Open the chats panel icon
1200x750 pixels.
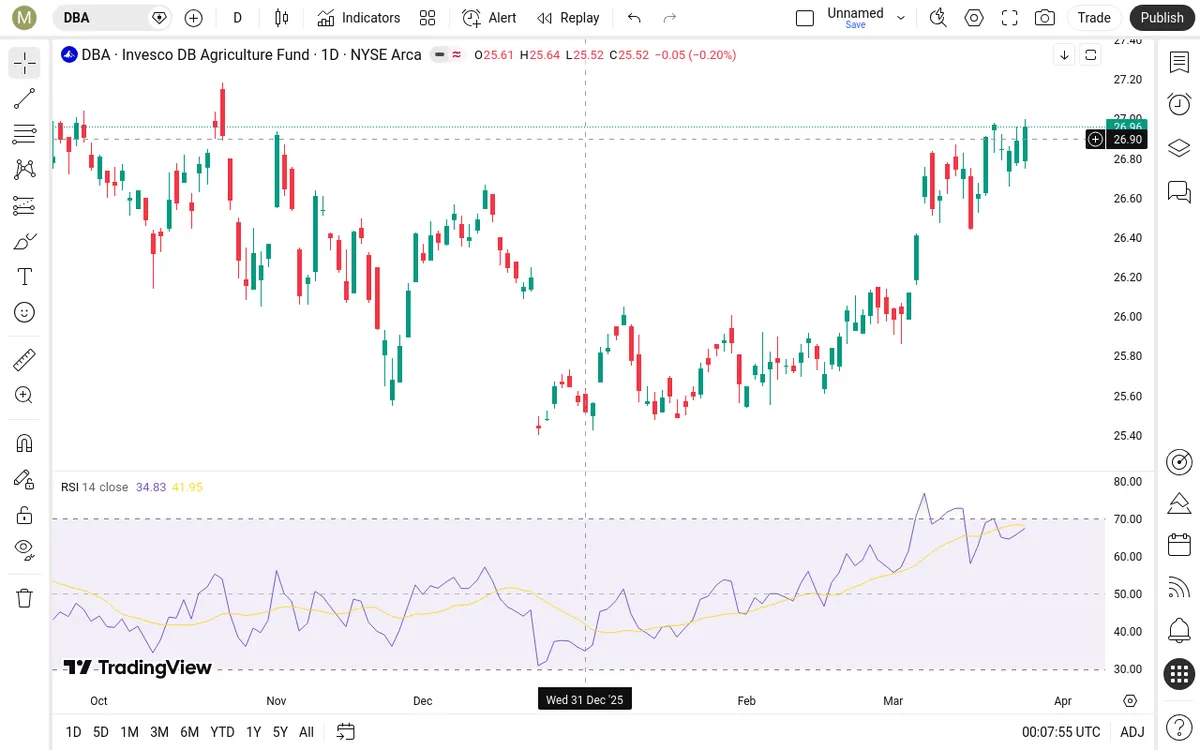tap(1179, 191)
